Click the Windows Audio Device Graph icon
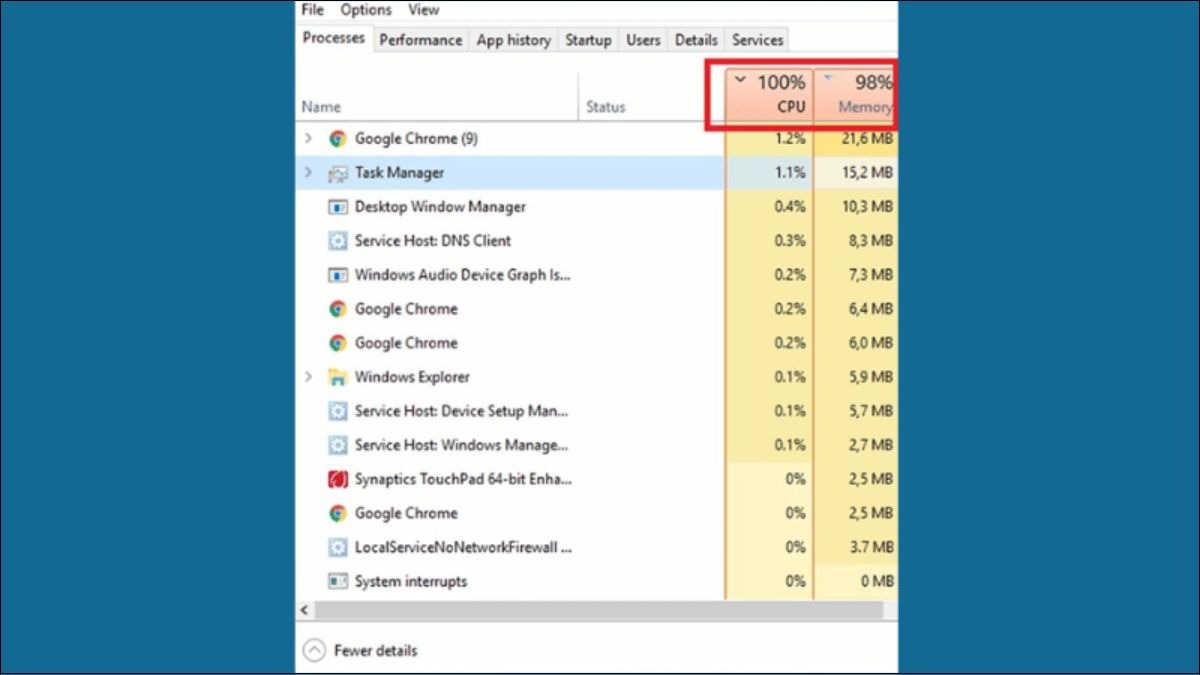 point(338,275)
